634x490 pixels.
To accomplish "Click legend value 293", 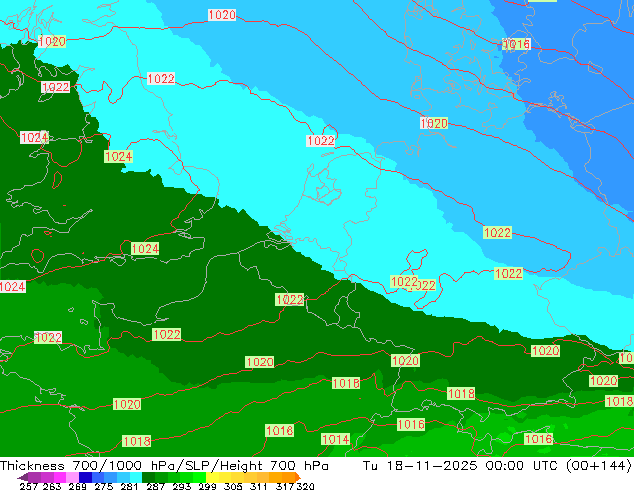I will (x=182, y=486).
